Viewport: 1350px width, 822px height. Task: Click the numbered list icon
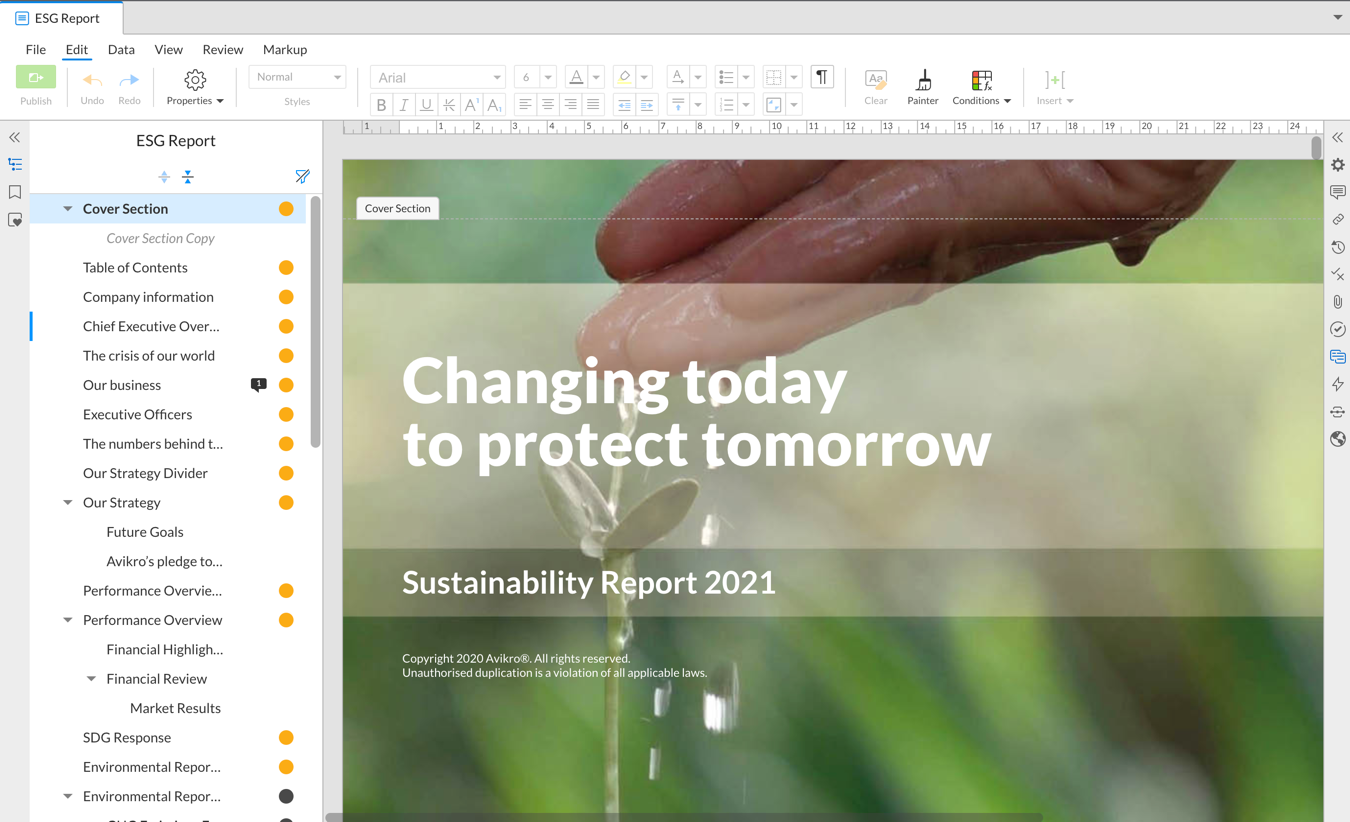[727, 105]
